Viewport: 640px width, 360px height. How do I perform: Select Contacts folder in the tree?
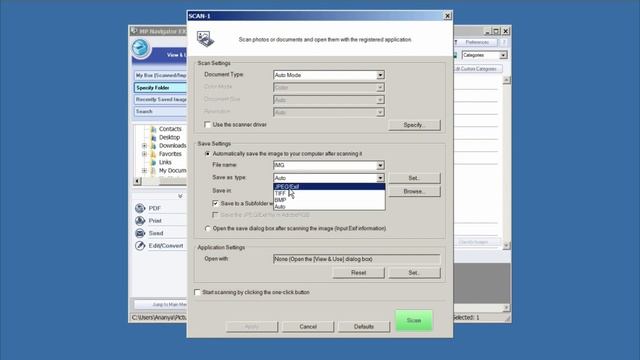pos(170,129)
